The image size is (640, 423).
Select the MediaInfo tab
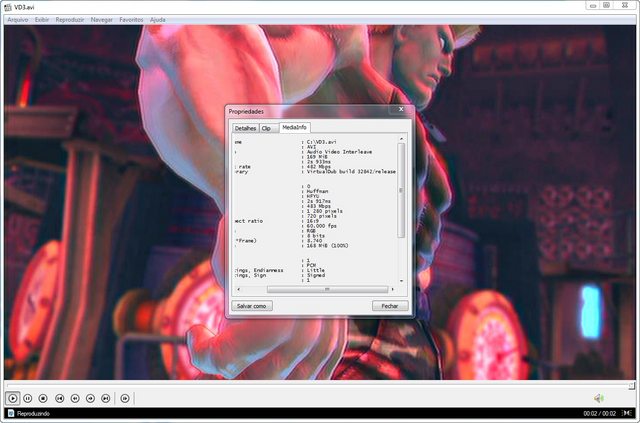295,127
